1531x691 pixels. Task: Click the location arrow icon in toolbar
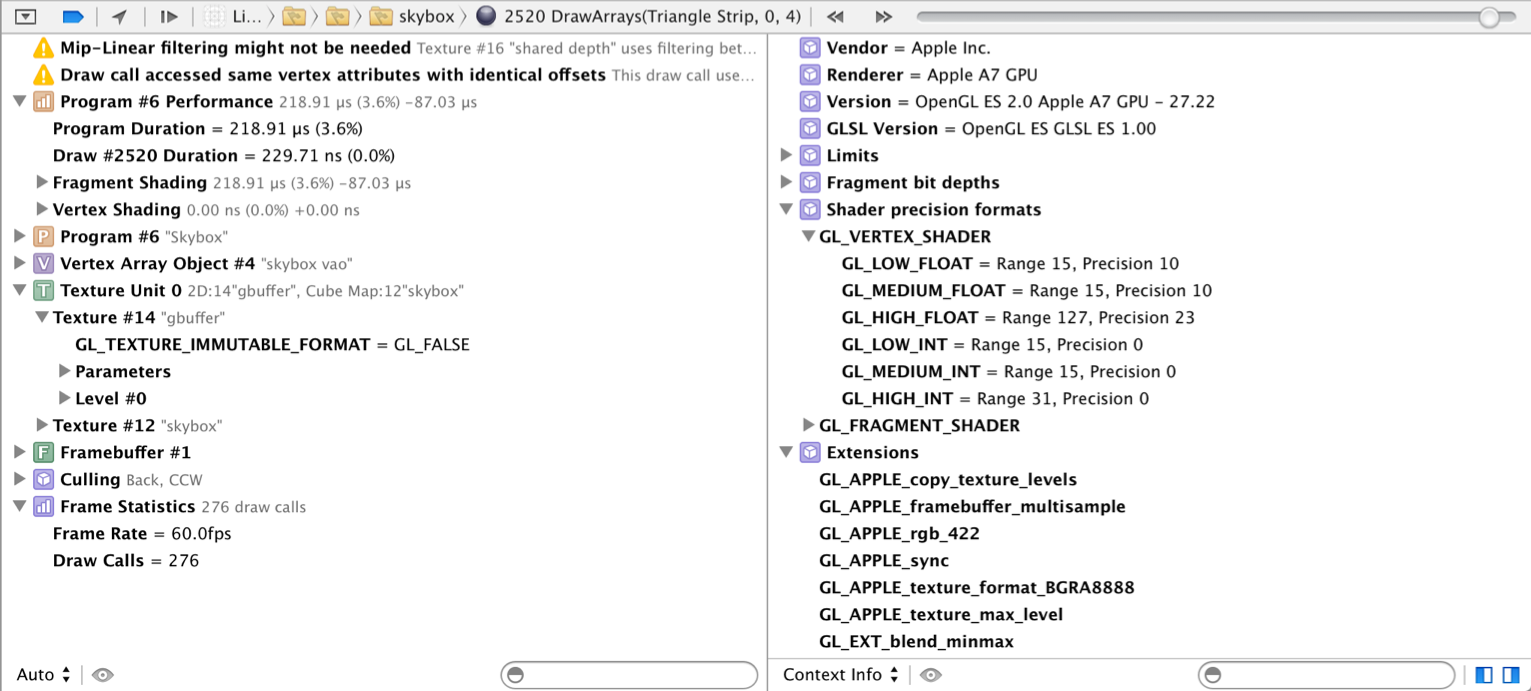[120, 16]
